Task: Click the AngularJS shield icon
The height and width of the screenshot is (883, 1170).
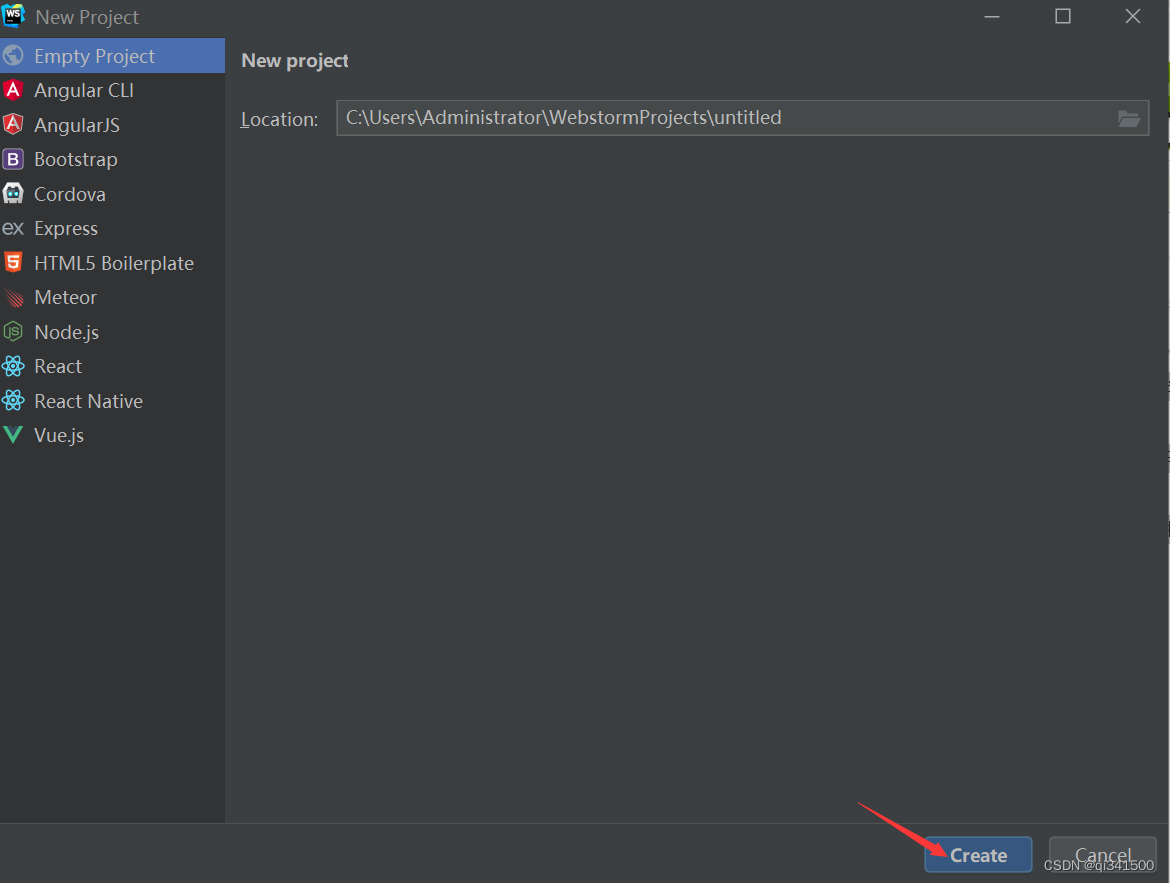Action: click(x=13, y=124)
